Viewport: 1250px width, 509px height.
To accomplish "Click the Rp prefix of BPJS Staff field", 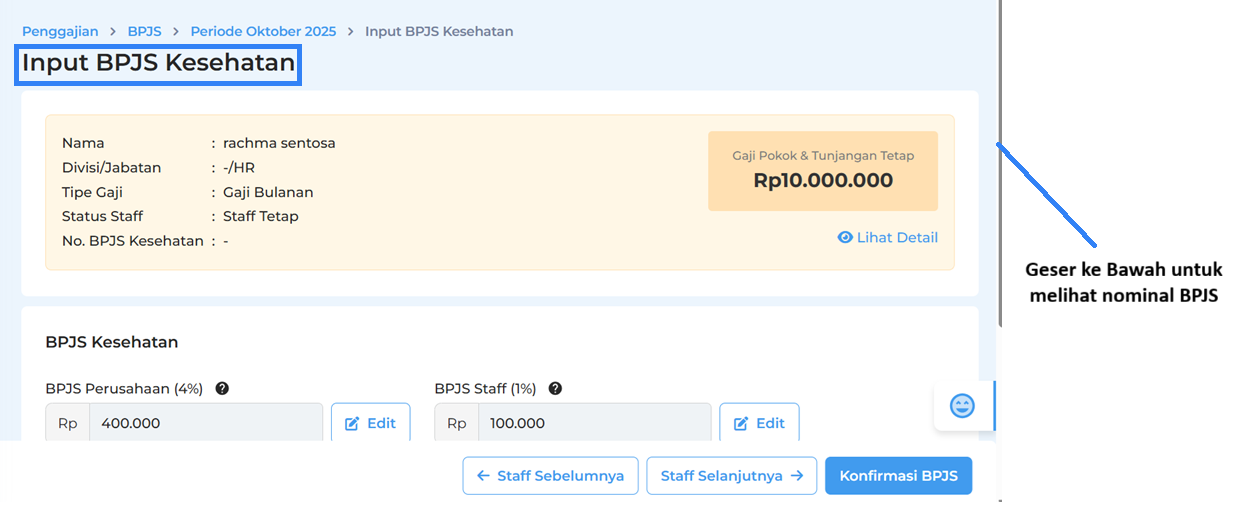I will tap(456, 423).
